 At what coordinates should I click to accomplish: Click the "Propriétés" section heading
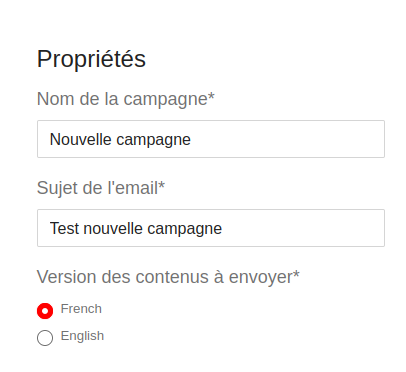pos(91,59)
